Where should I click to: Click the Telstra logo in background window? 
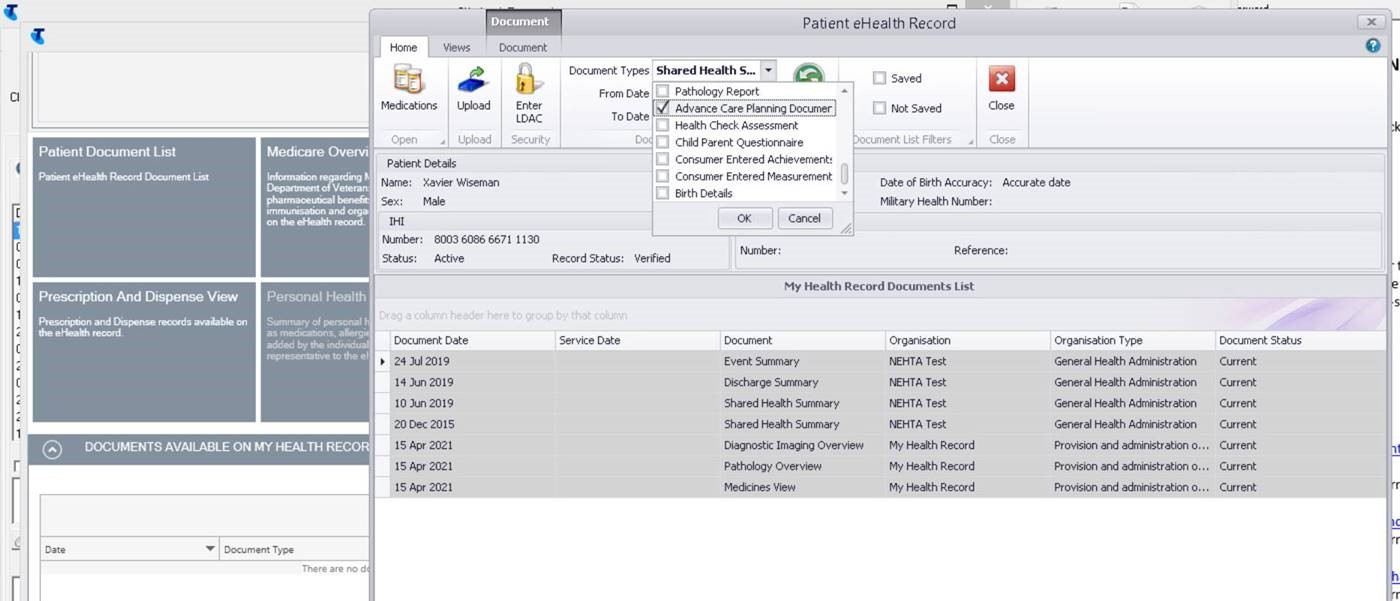[38, 37]
